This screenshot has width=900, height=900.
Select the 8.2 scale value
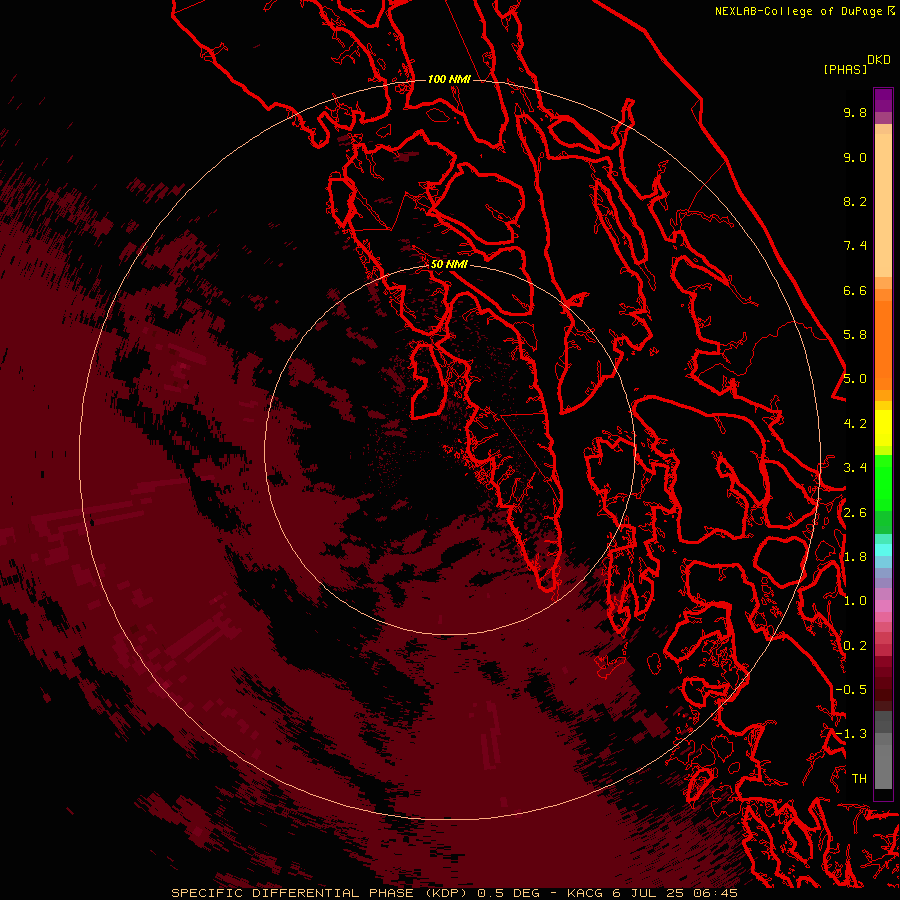click(x=855, y=201)
